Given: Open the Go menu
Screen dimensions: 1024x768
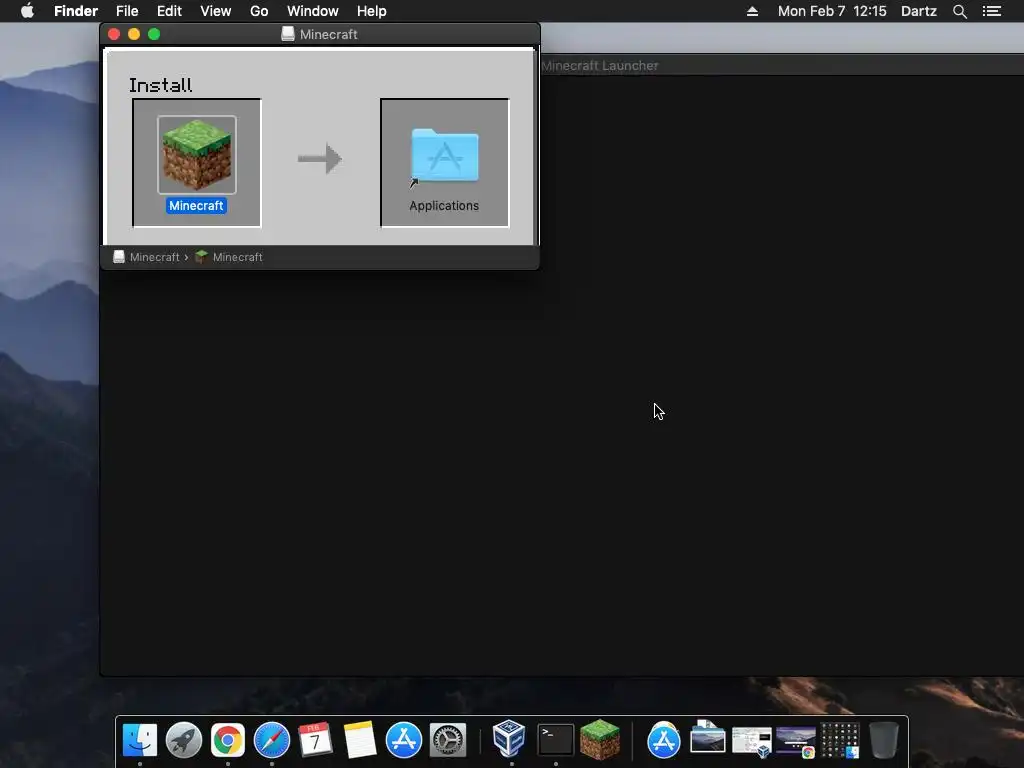Looking at the screenshot, I should pyautogui.click(x=259, y=11).
